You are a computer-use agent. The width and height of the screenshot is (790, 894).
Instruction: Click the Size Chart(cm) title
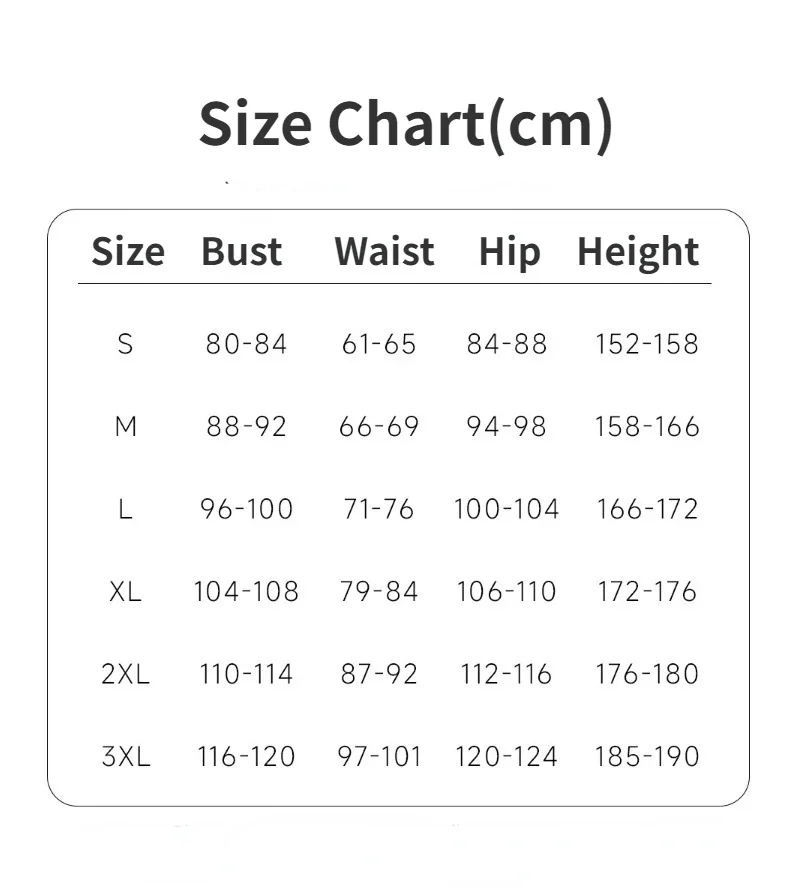[405, 124]
